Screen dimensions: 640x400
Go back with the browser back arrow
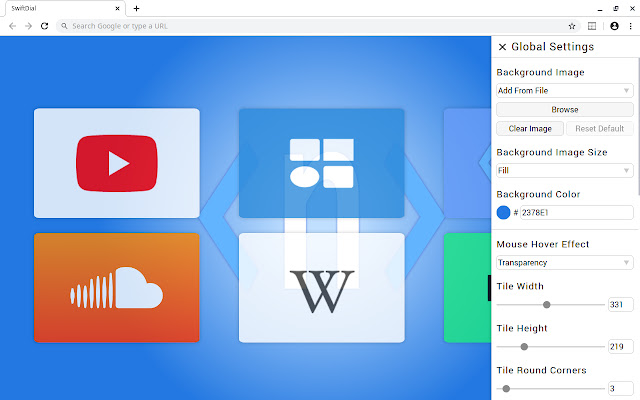(x=12, y=26)
